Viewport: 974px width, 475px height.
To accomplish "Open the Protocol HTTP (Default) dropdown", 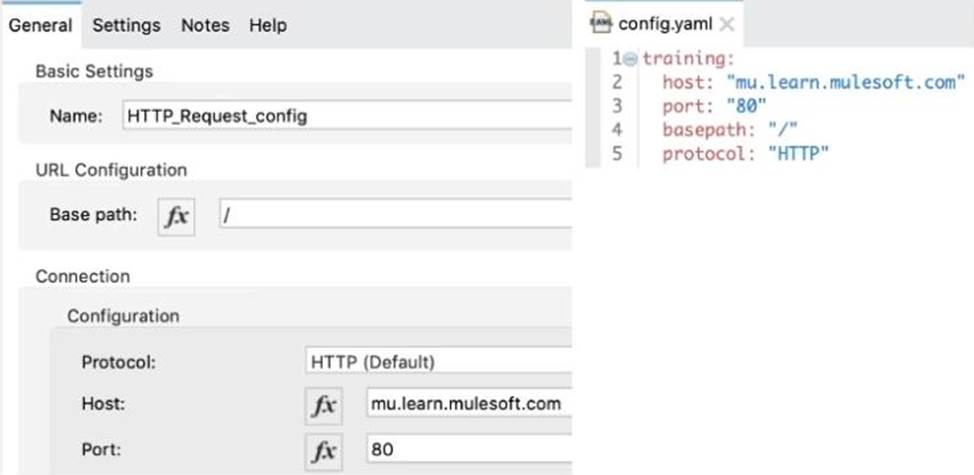I will [x=438, y=362].
